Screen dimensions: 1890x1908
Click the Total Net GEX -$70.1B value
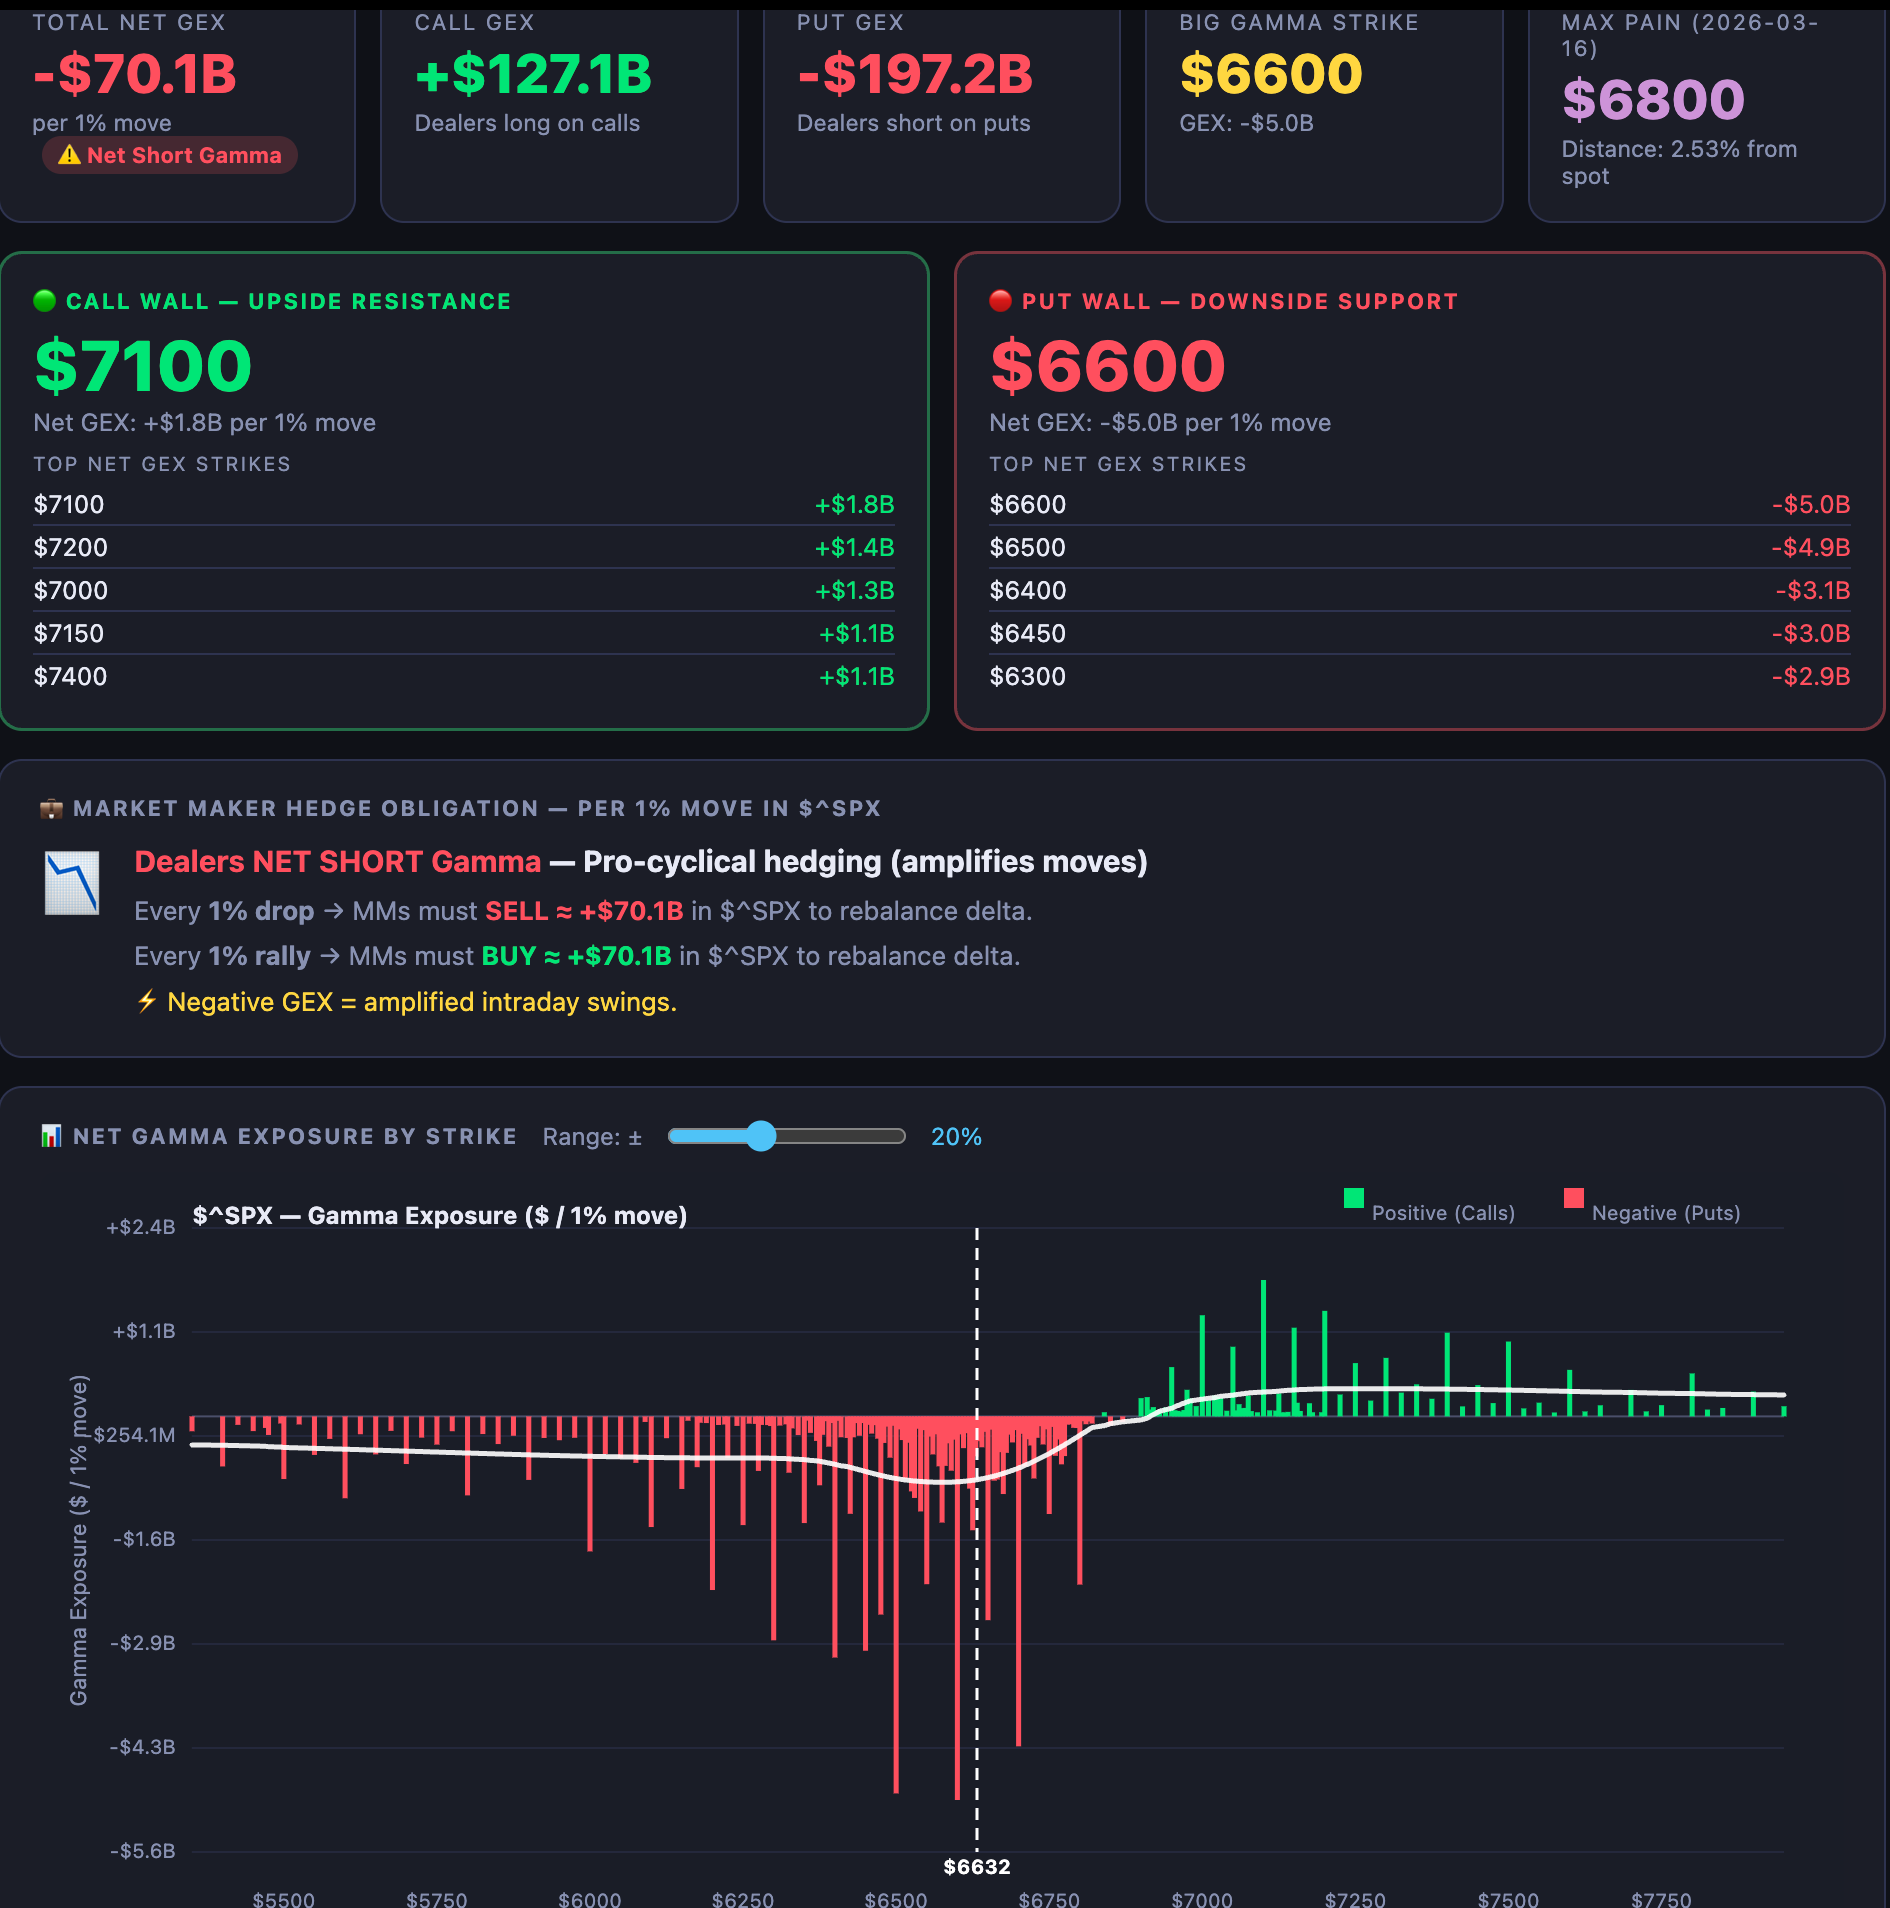click(x=135, y=74)
